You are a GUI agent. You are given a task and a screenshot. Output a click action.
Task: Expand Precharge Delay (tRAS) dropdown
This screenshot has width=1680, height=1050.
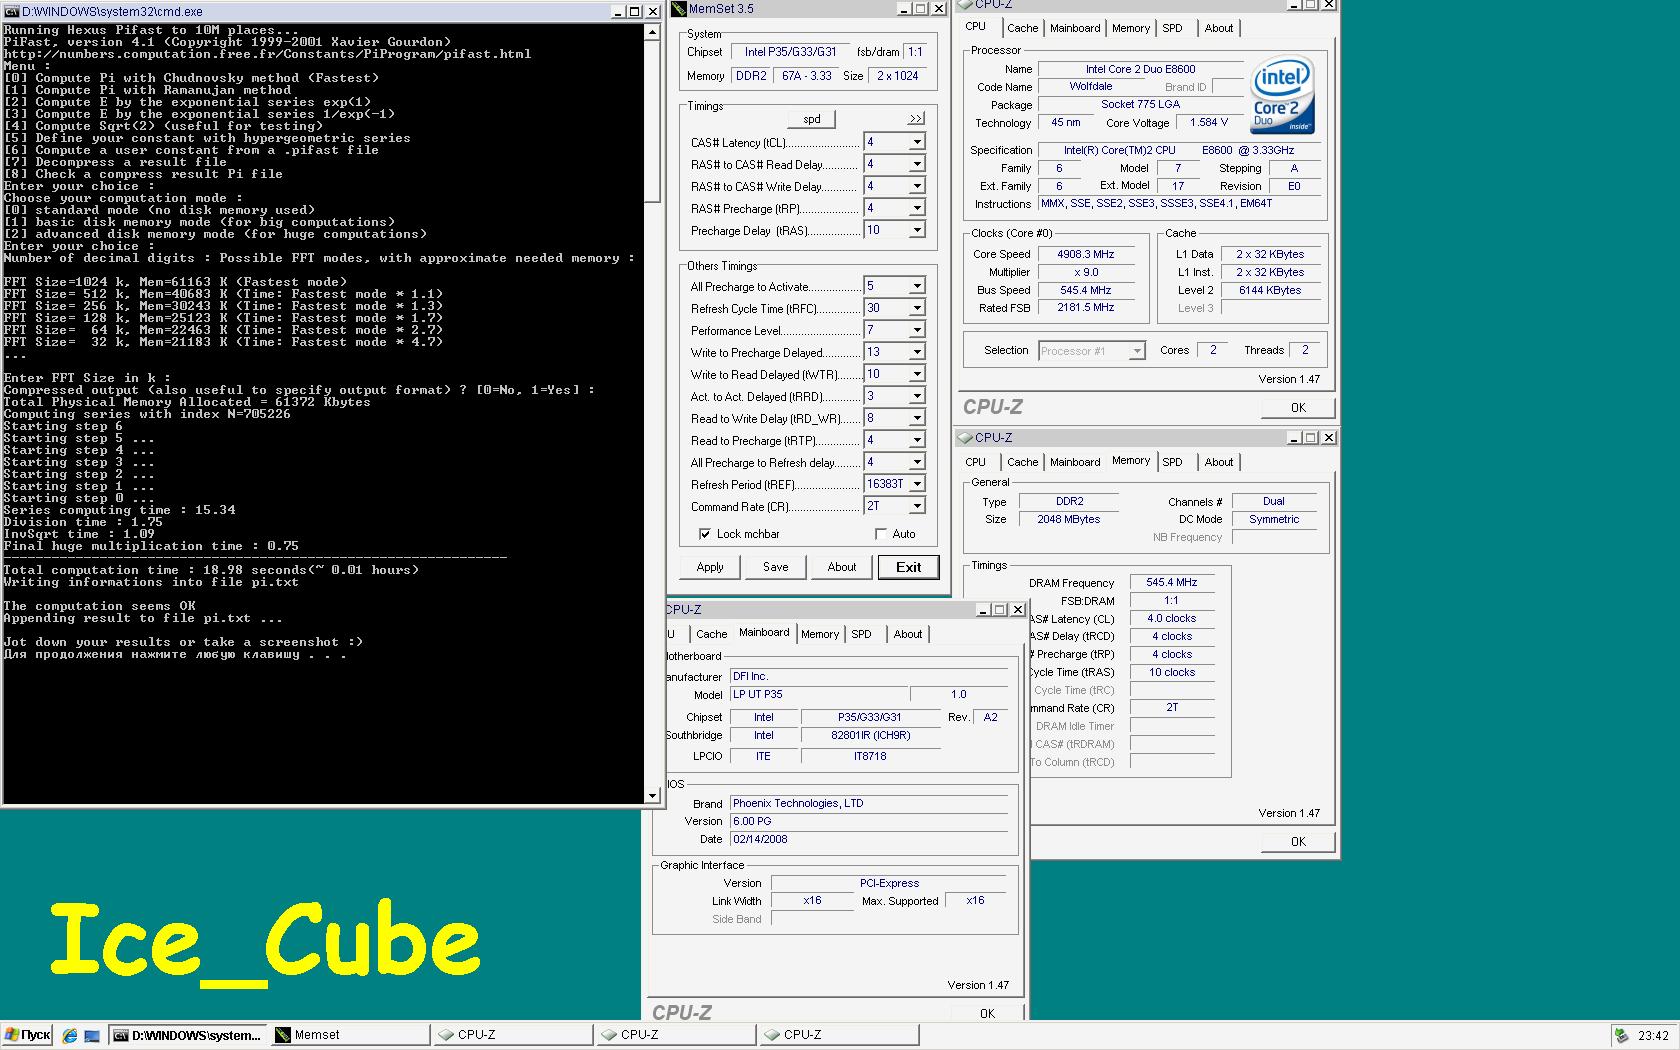[x=916, y=230]
